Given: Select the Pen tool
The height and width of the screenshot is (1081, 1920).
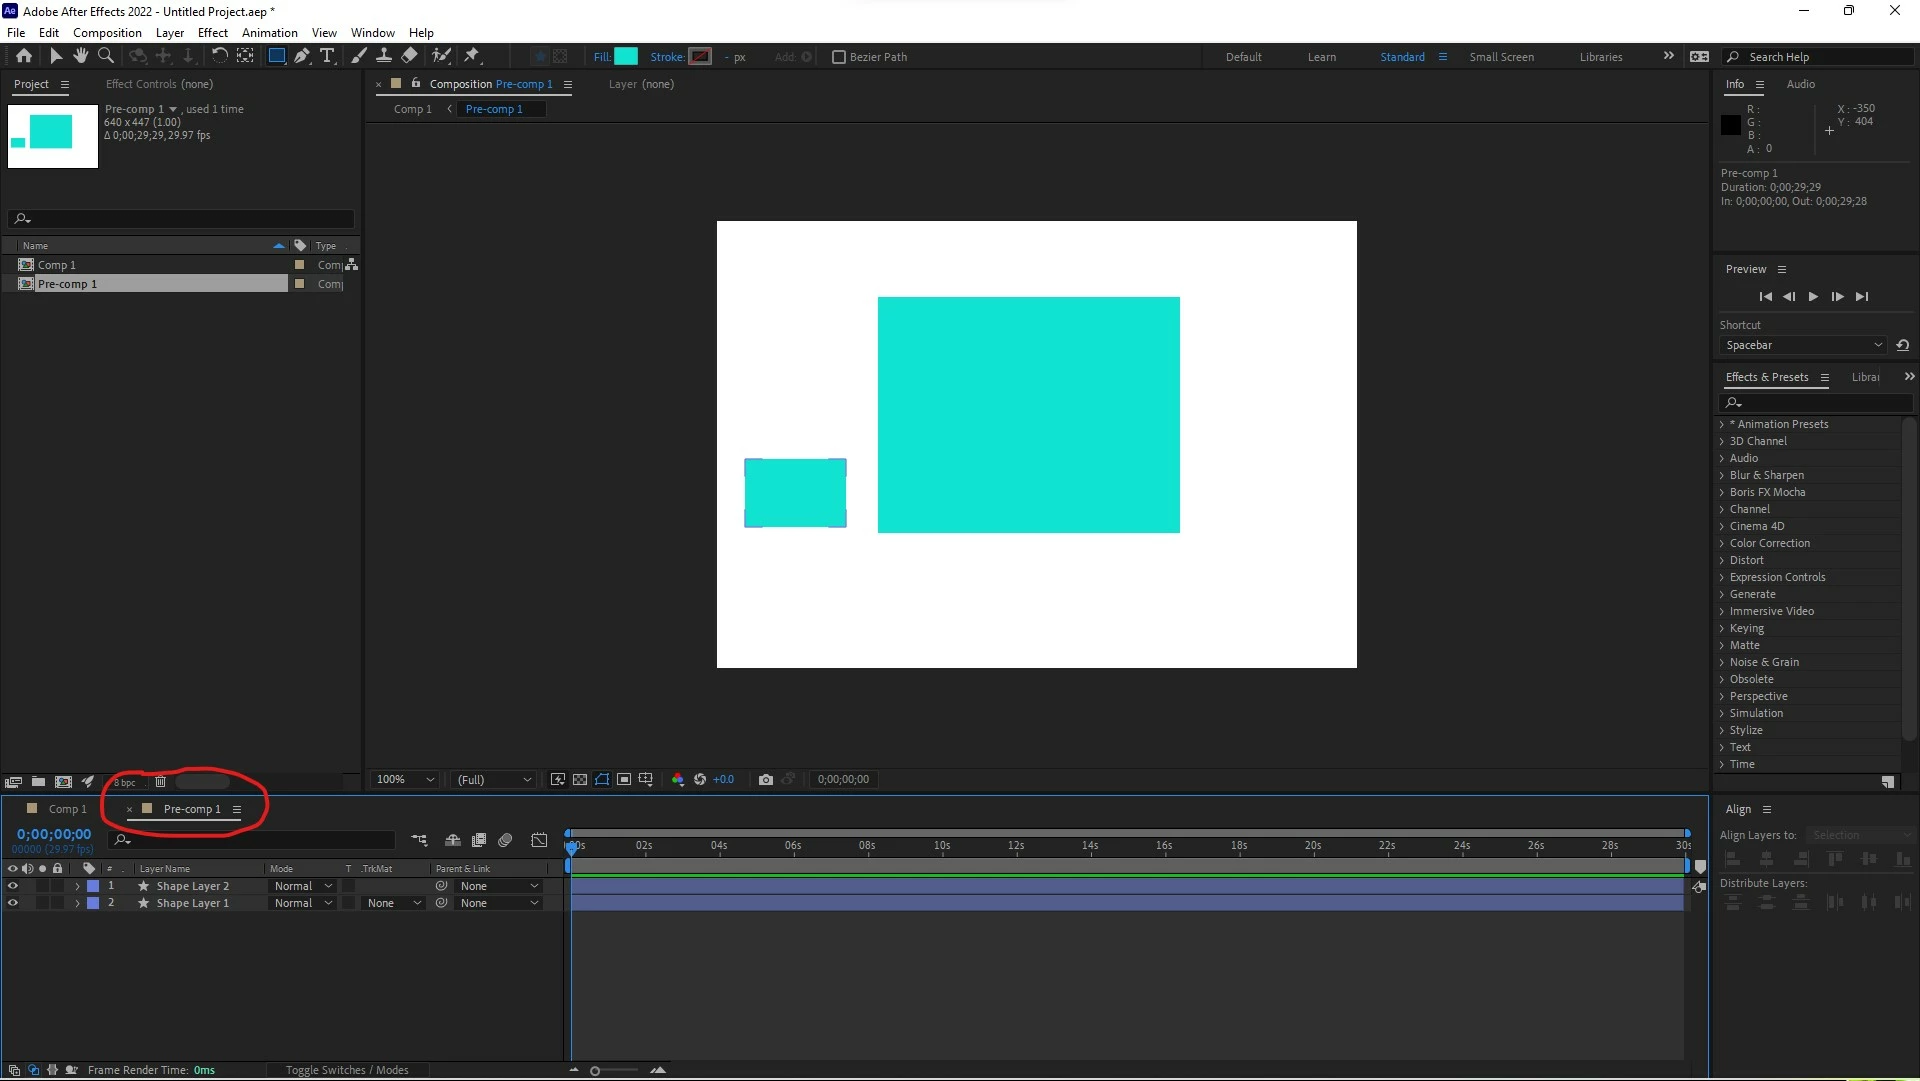Looking at the screenshot, I should click(301, 56).
